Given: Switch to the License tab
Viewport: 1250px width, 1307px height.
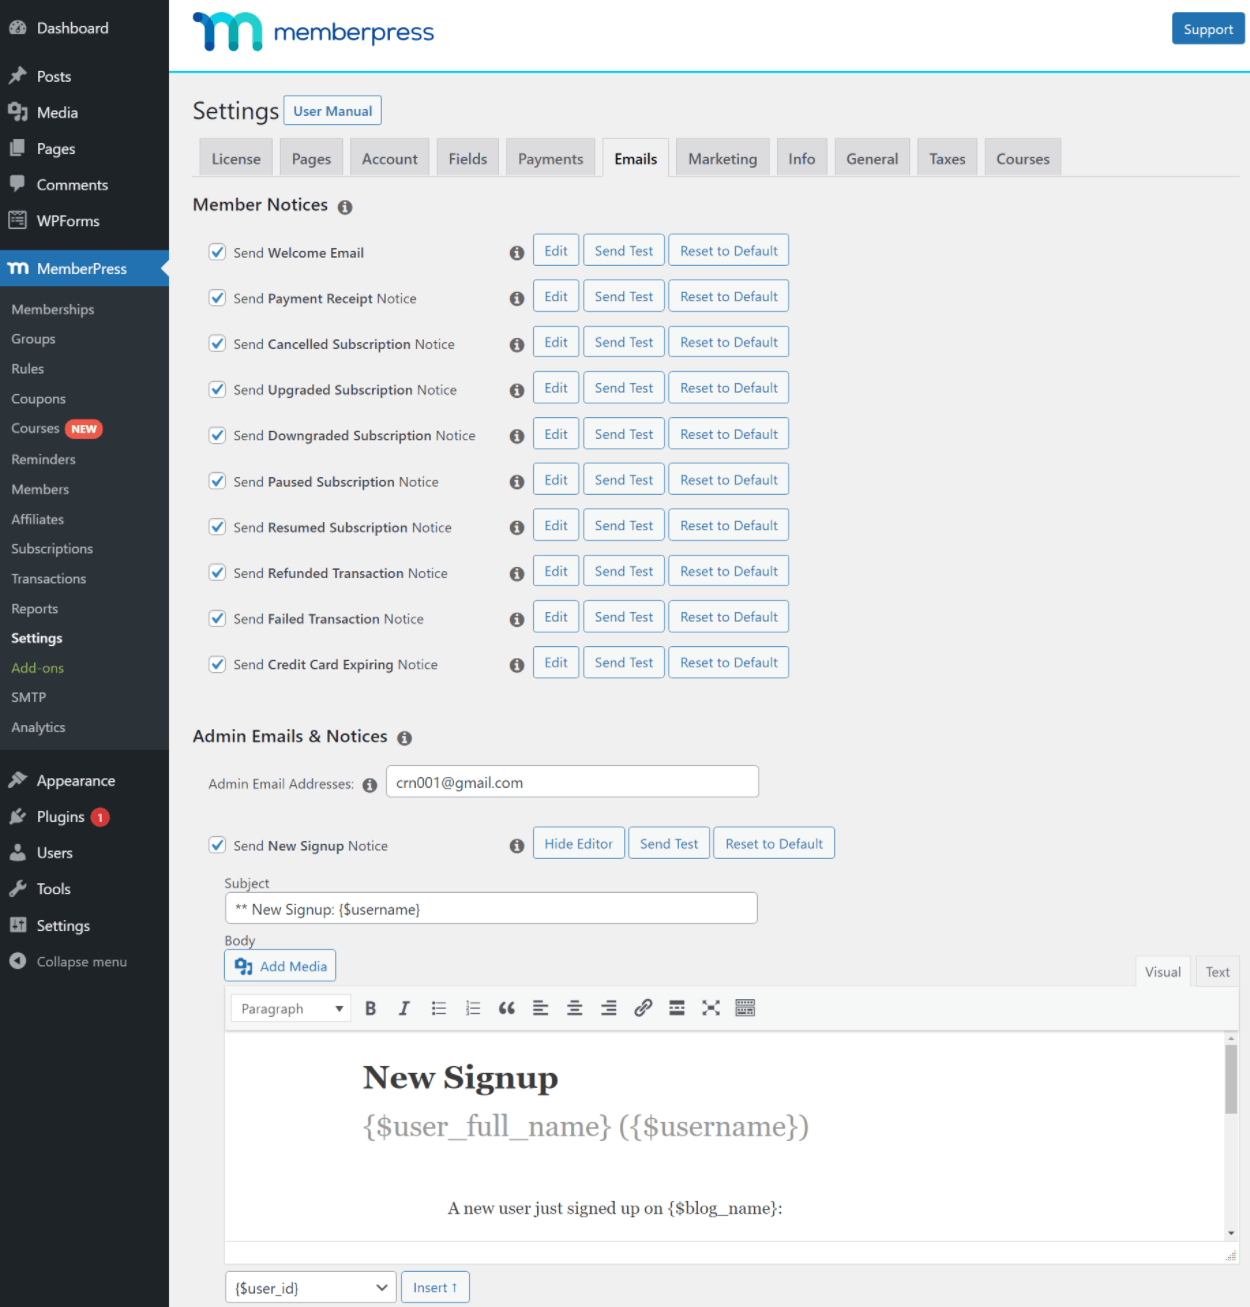Looking at the screenshot, I should coord(236,158).
